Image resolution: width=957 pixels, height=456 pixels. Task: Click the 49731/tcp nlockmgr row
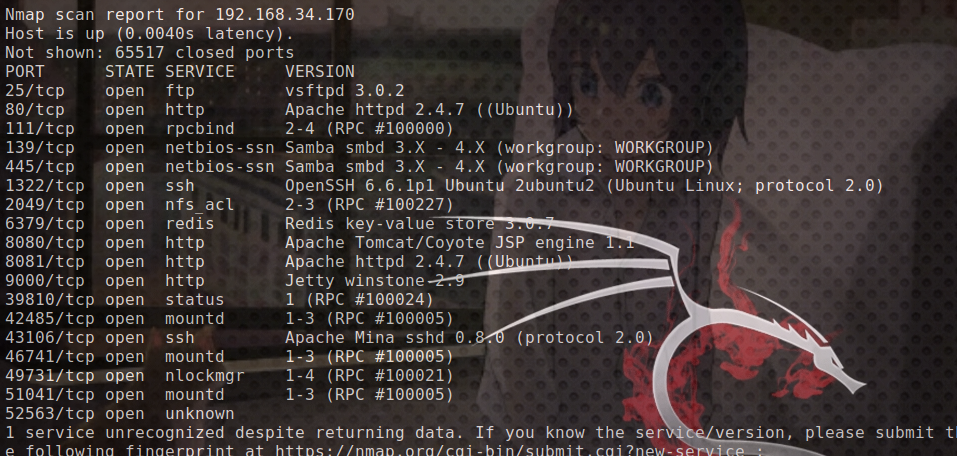coord(229,375)
